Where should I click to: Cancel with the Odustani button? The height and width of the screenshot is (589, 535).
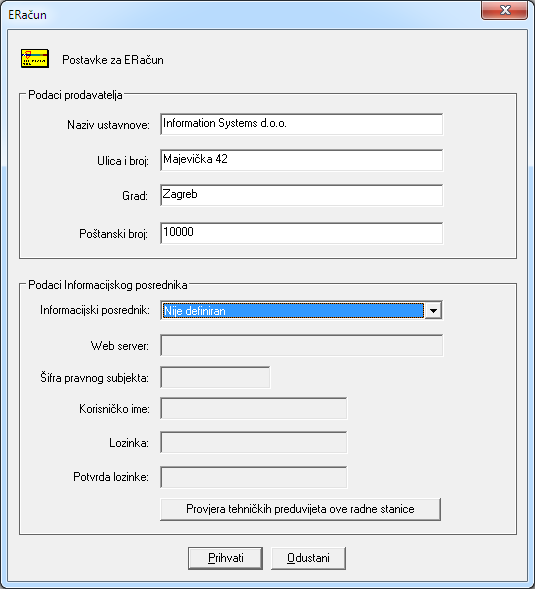[308, 558]
